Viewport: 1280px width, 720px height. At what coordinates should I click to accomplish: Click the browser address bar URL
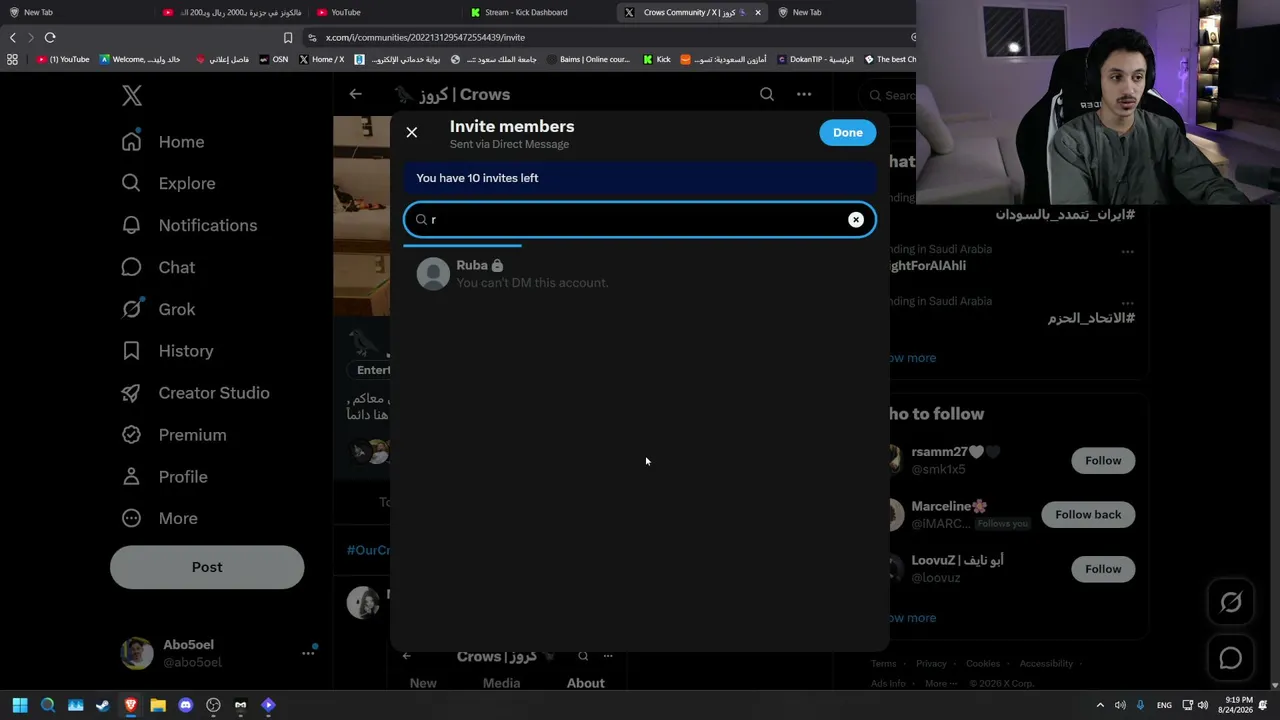pyautogui.click(x=425, y=37)
